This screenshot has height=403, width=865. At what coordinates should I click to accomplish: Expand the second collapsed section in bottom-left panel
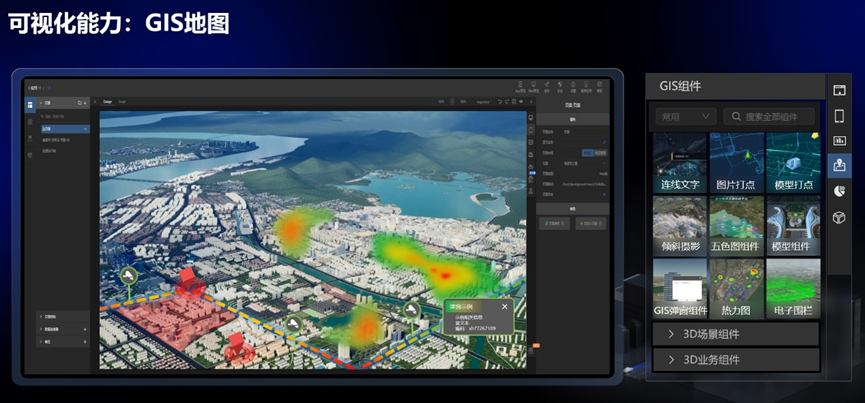[x=62, y=329]
